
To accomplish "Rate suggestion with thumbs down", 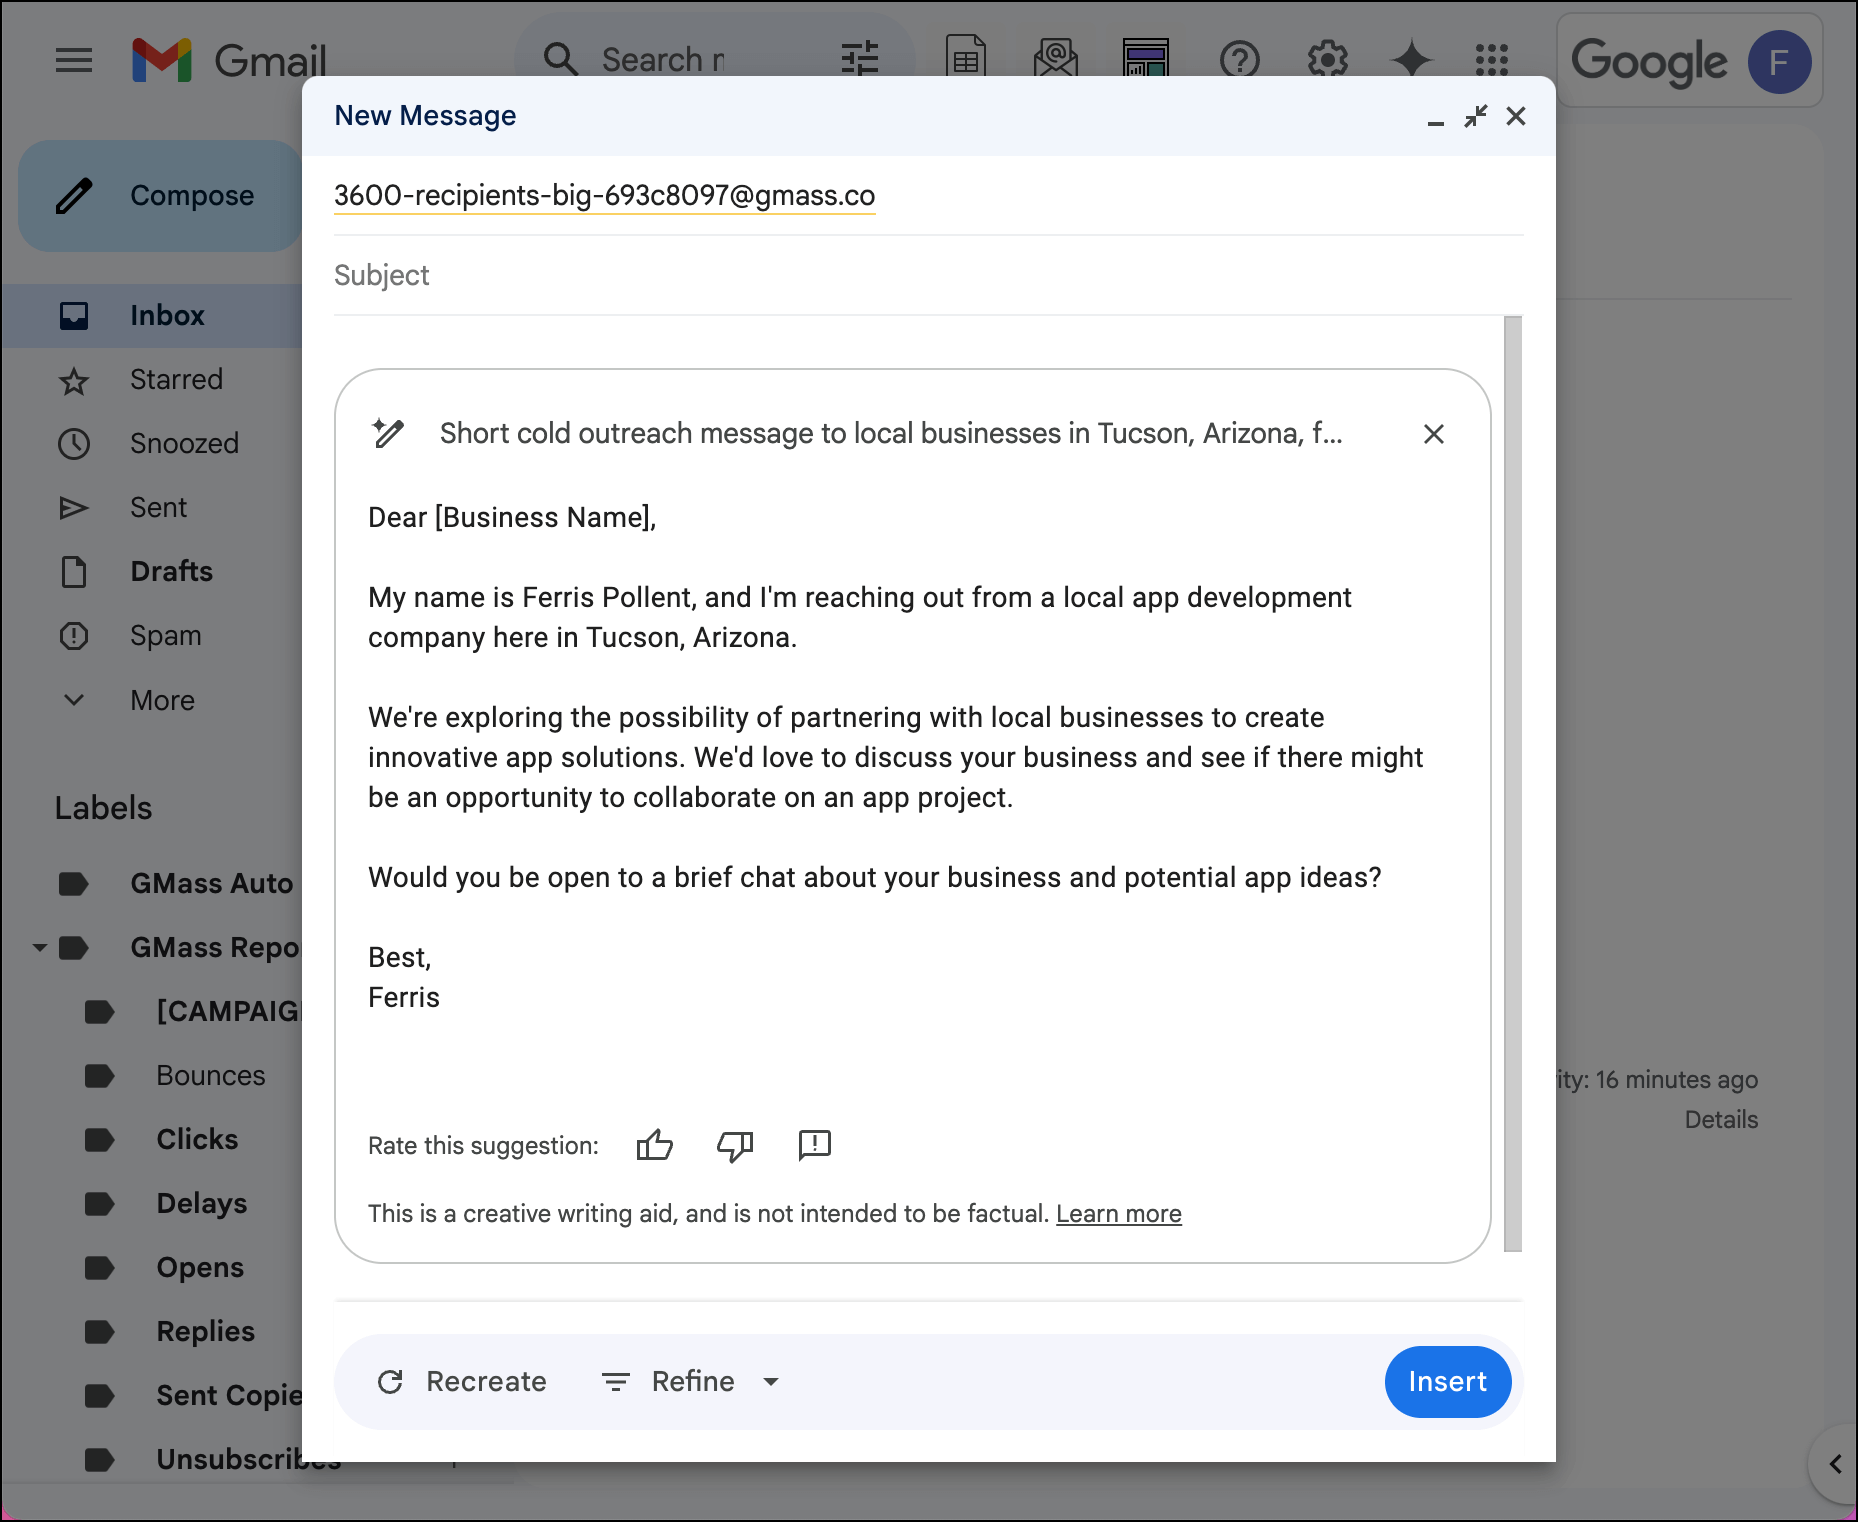I will click(735, 1145).
